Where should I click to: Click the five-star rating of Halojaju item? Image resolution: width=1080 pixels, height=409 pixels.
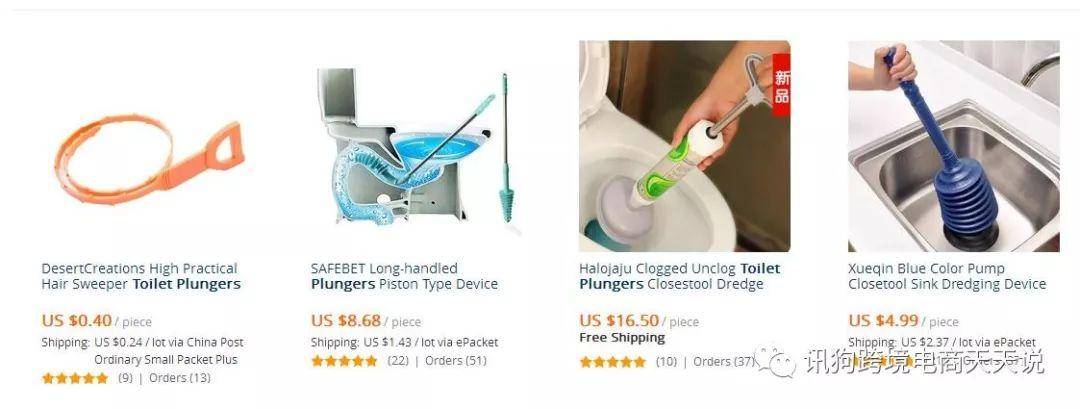point(613,361)
